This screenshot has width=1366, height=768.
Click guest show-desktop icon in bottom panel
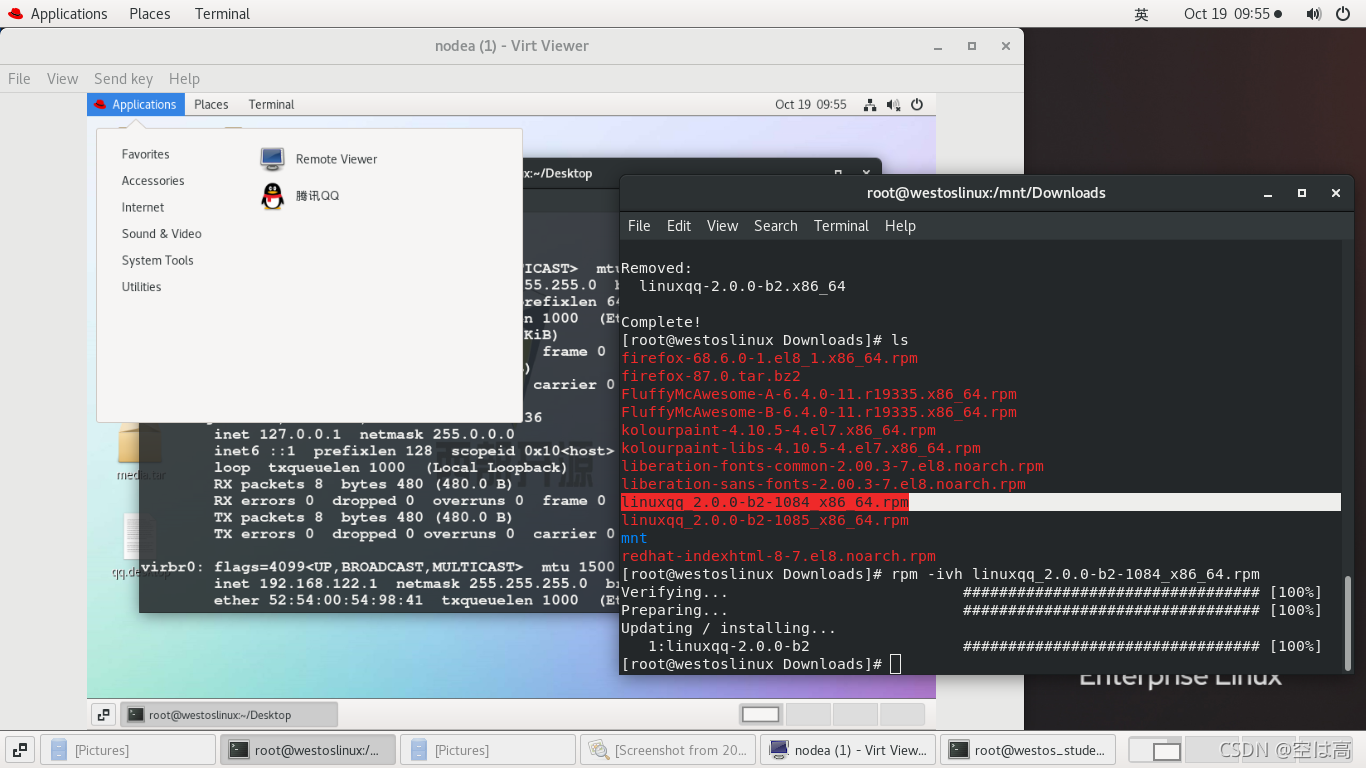[103, 715]
